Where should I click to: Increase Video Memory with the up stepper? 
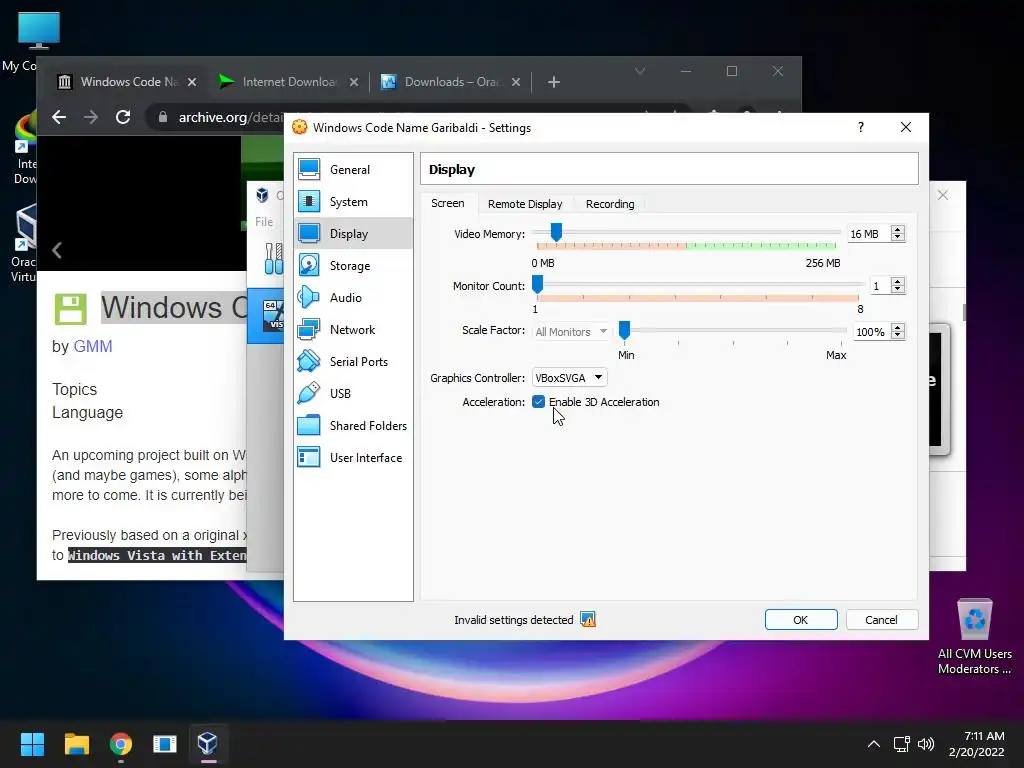coord(898,230)
